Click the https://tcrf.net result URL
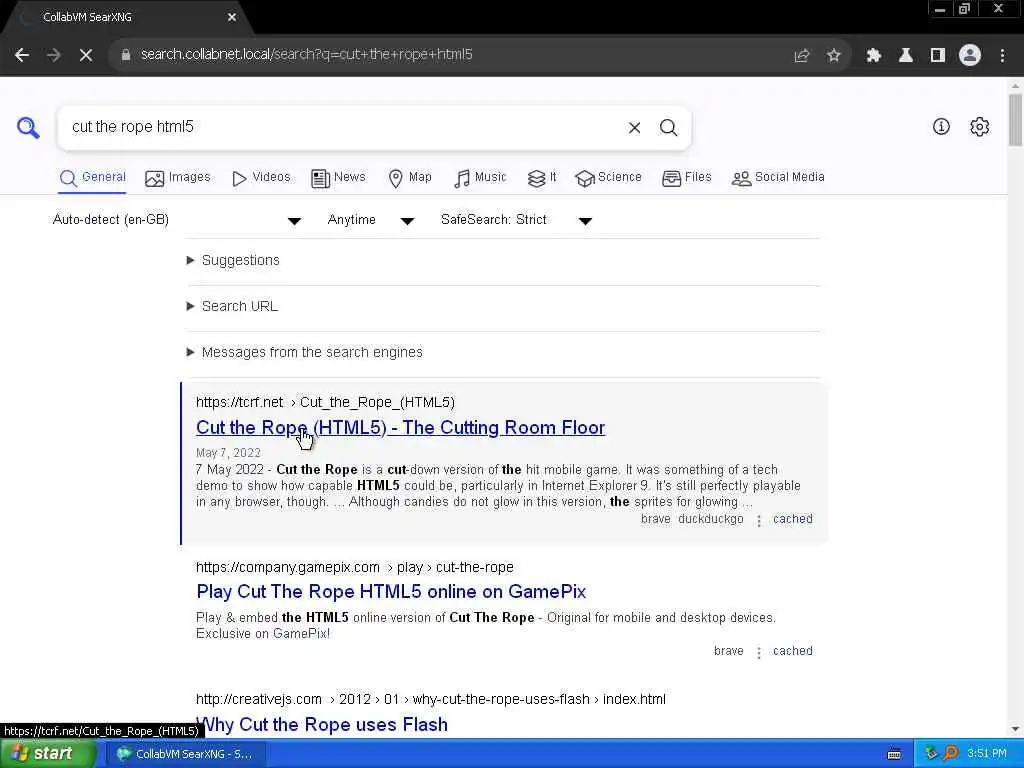Screen dimensions: 1024x768 pyautogui.click(x=325, y=402)
